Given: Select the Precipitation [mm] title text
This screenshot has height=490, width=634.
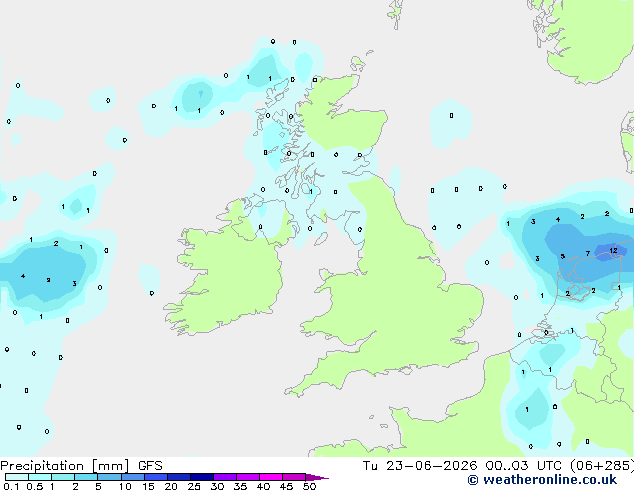Looking at the screenshot, I should point(65,466).
